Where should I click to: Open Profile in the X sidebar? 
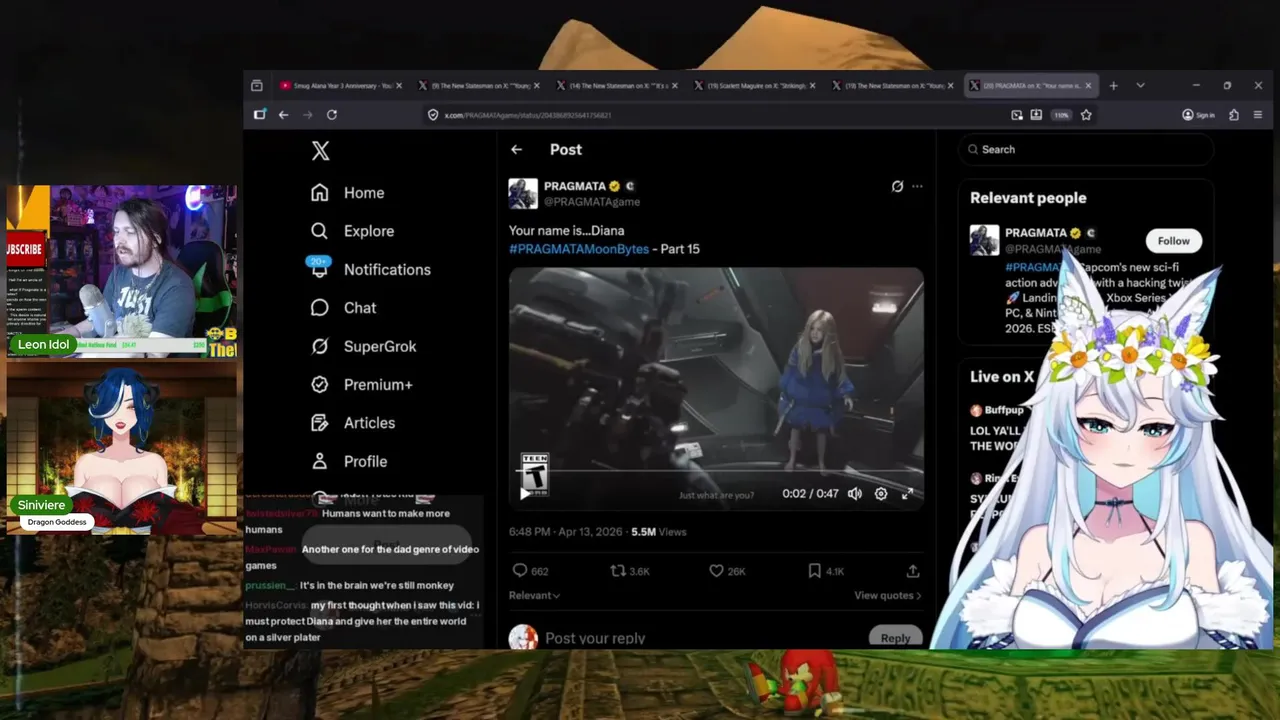[349, 462]
